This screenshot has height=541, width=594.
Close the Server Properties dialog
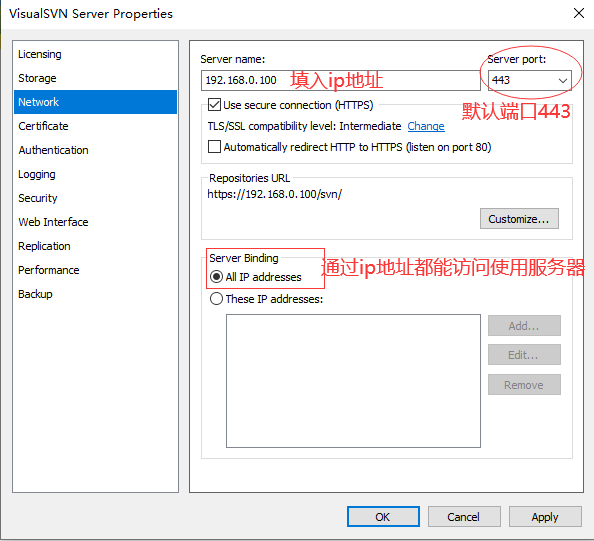(x=578, y=13)
